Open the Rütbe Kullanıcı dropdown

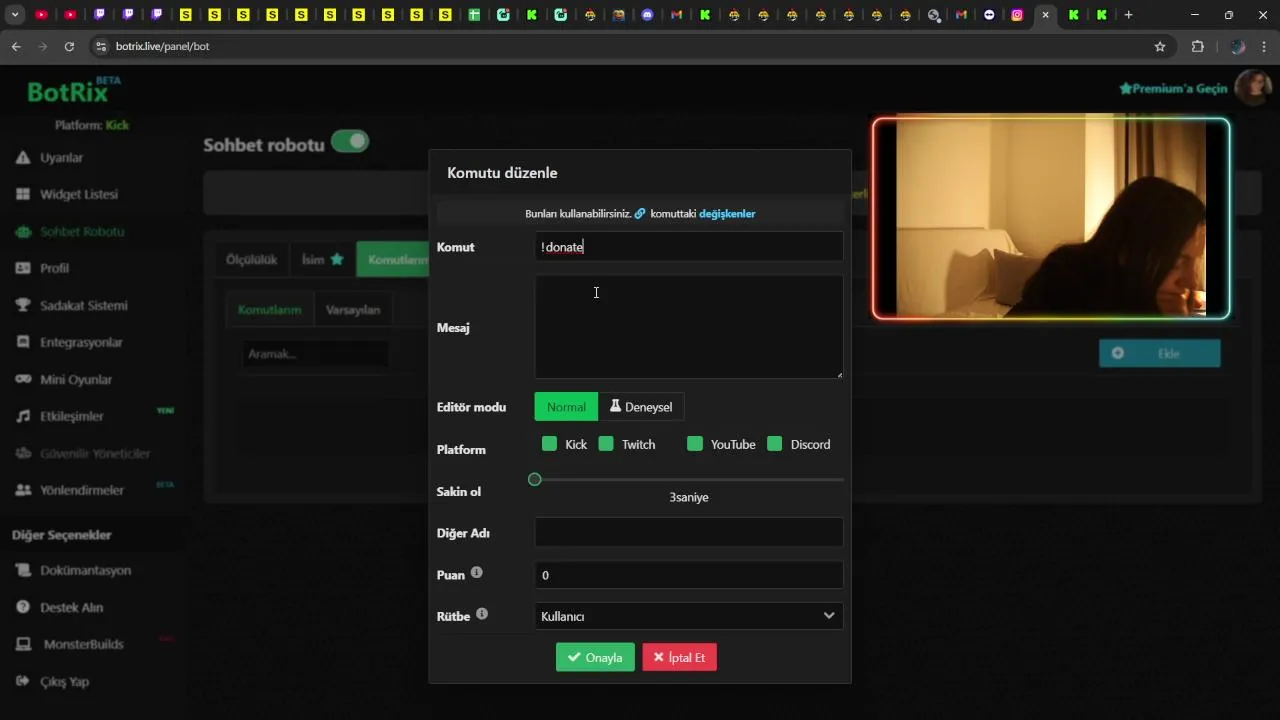689,616
